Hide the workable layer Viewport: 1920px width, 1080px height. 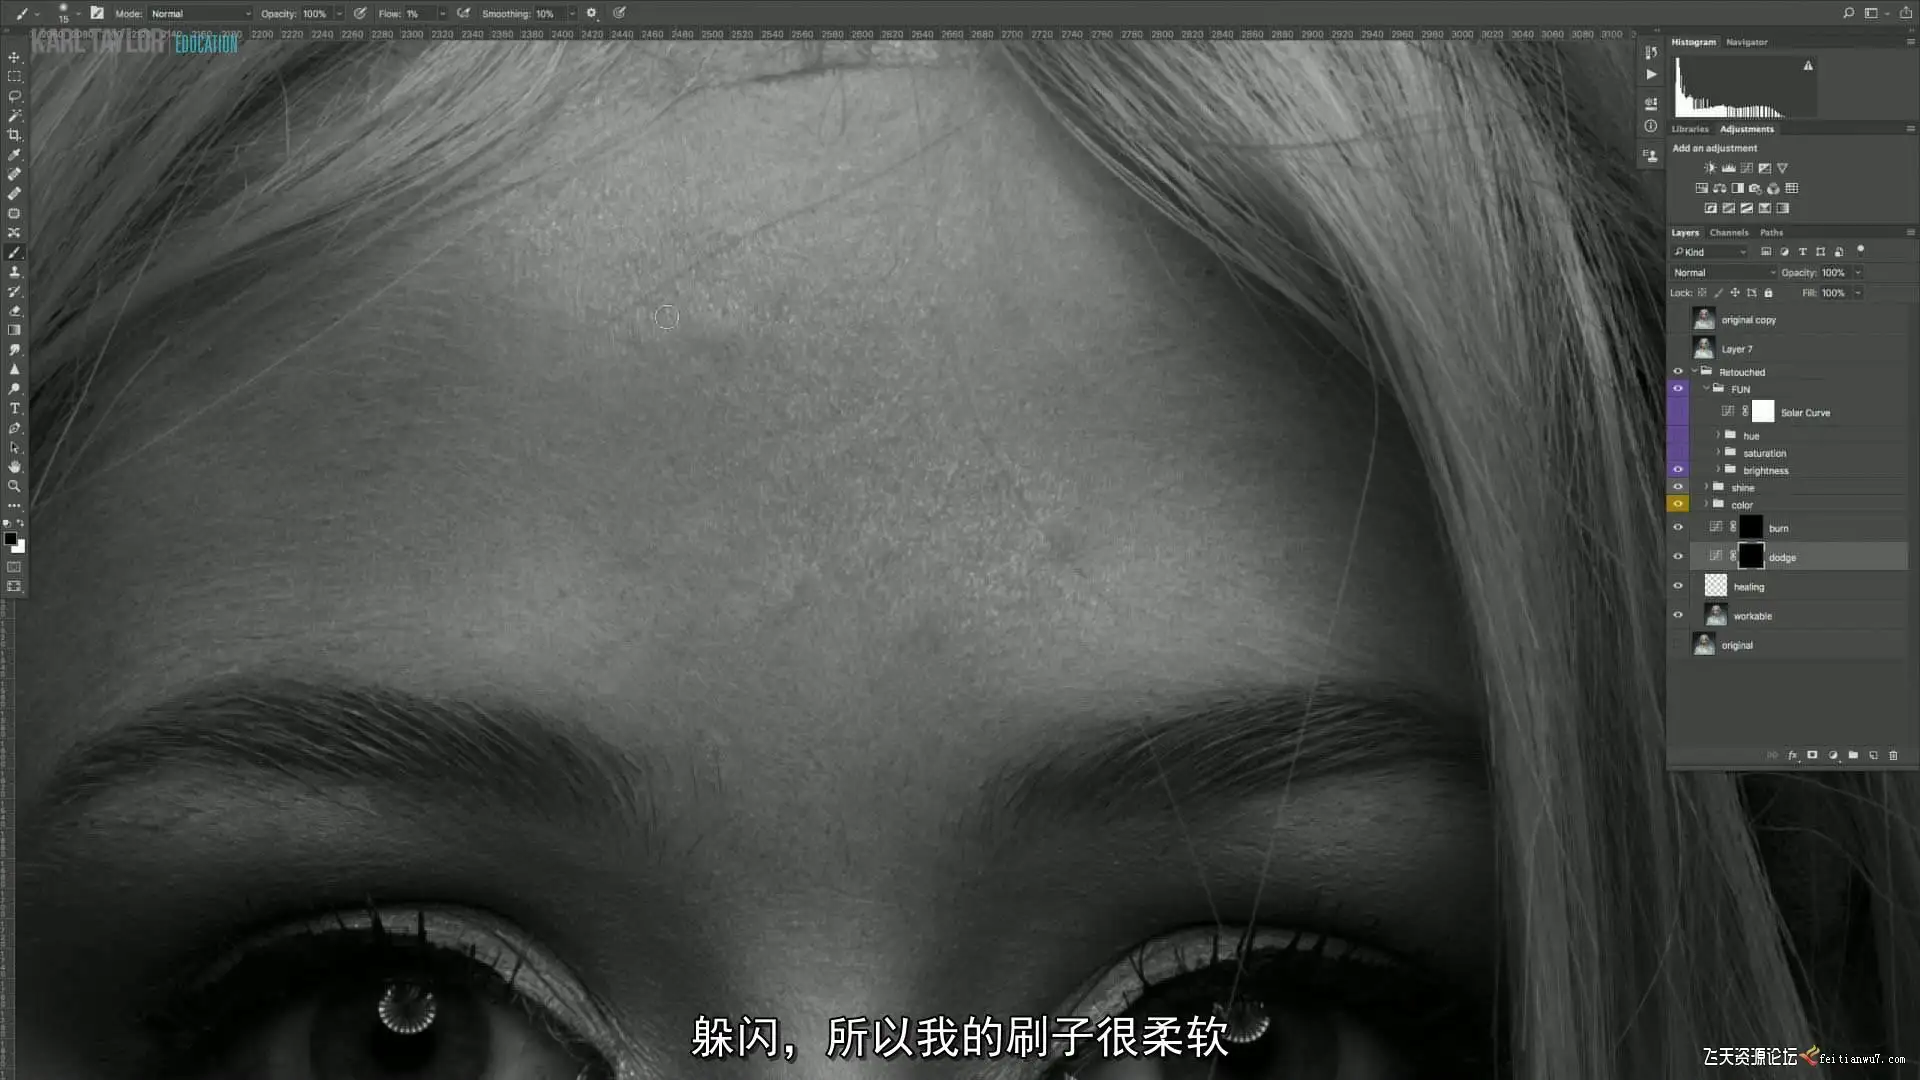1678,615
